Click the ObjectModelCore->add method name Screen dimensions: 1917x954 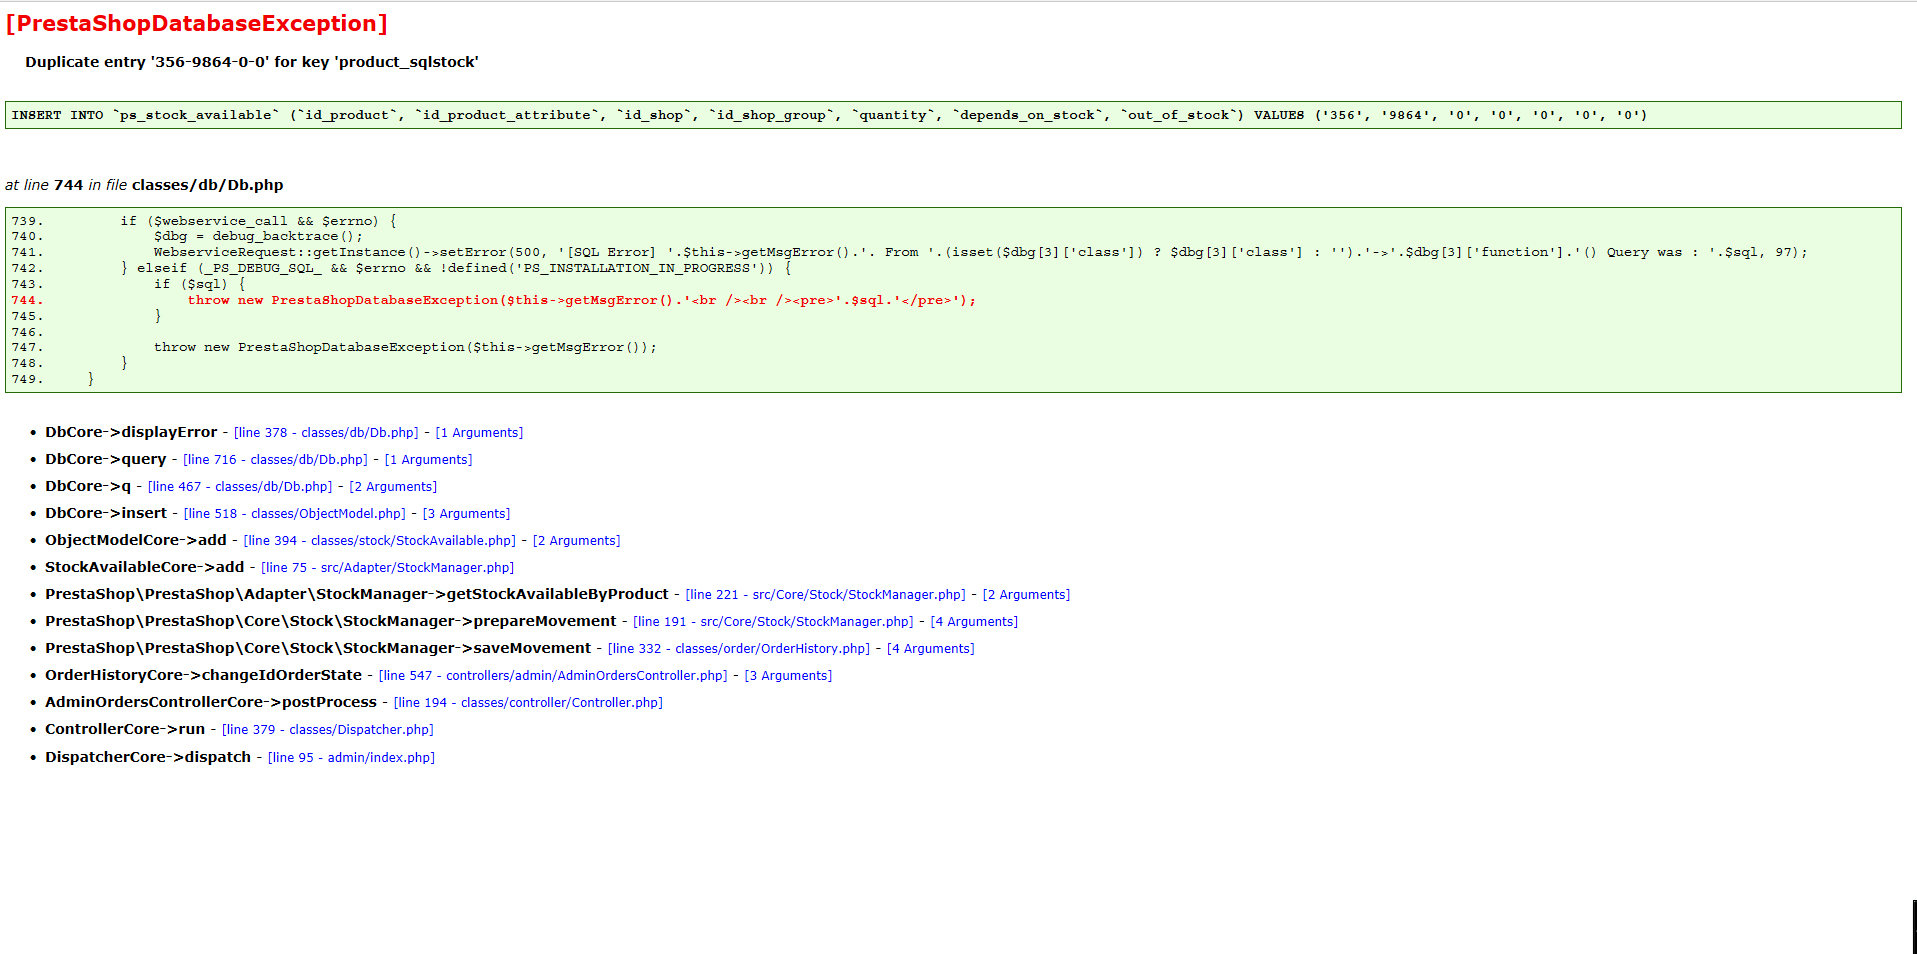(x=136, y=540)
